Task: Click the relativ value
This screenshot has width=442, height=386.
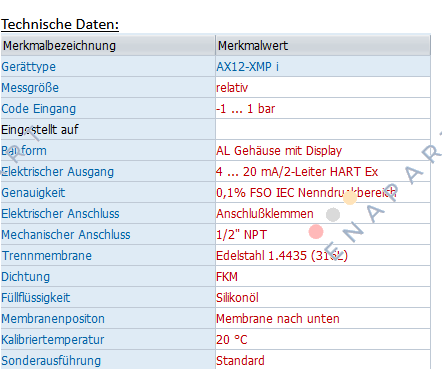Action: tap(232, 88)
